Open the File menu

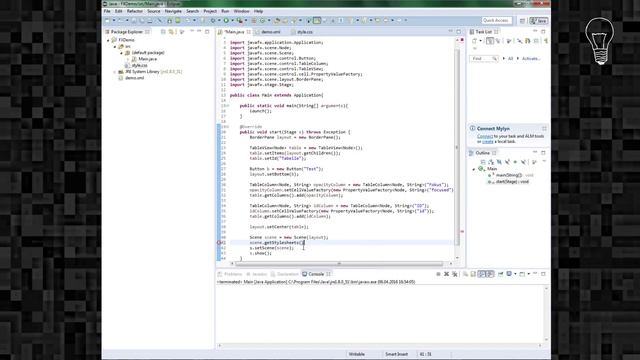[107, 11]
